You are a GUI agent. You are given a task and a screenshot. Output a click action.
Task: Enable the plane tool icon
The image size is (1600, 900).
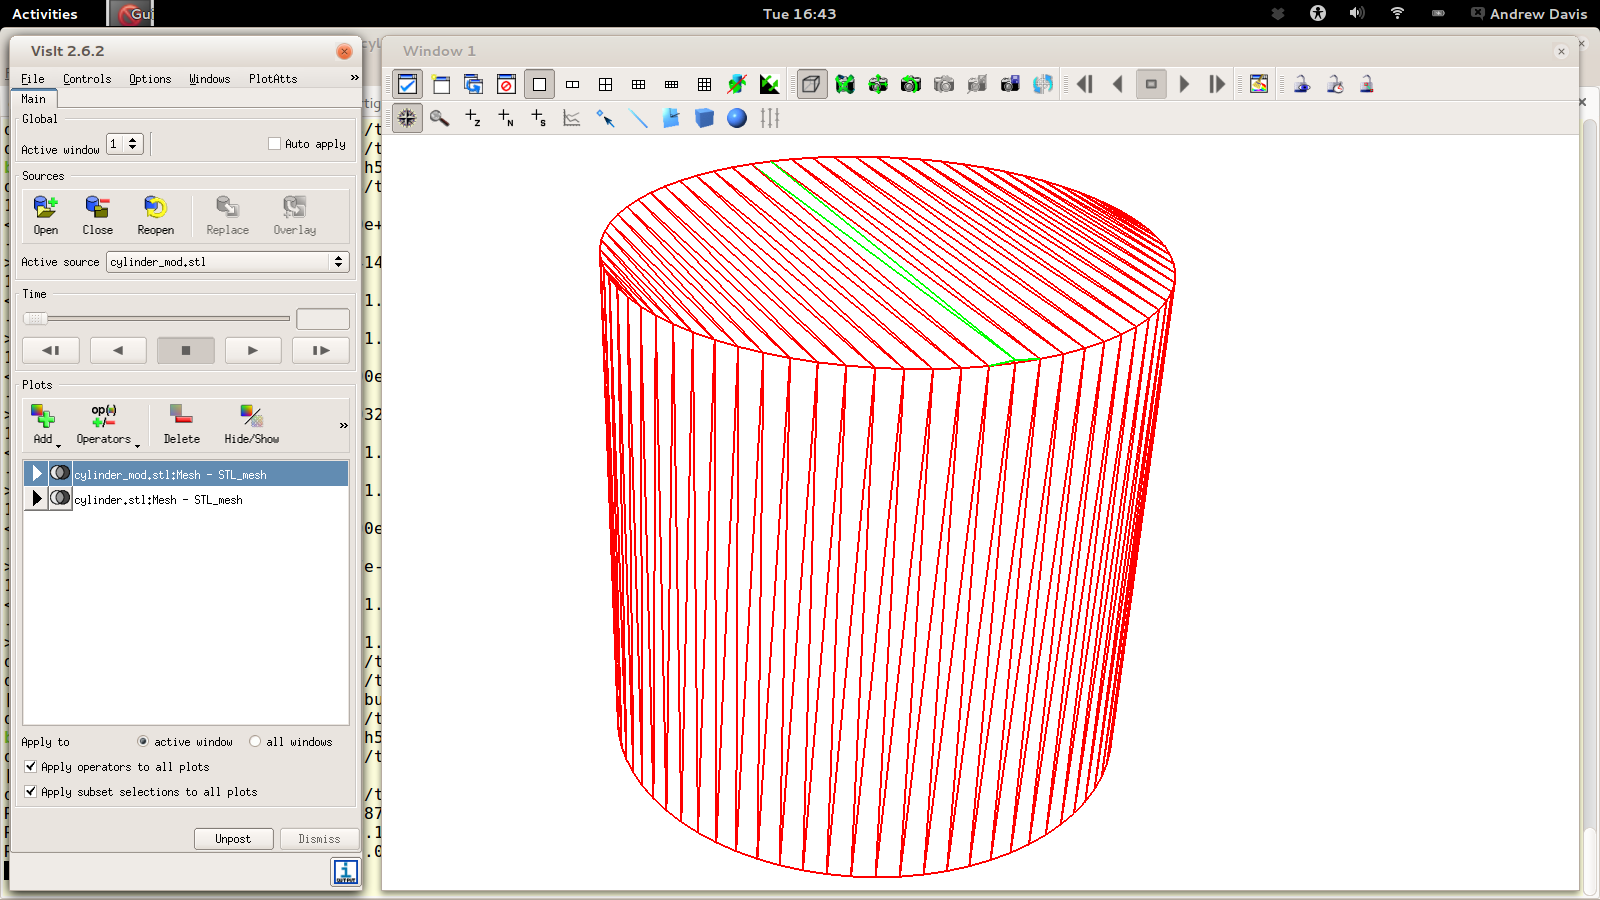(671, 118)
